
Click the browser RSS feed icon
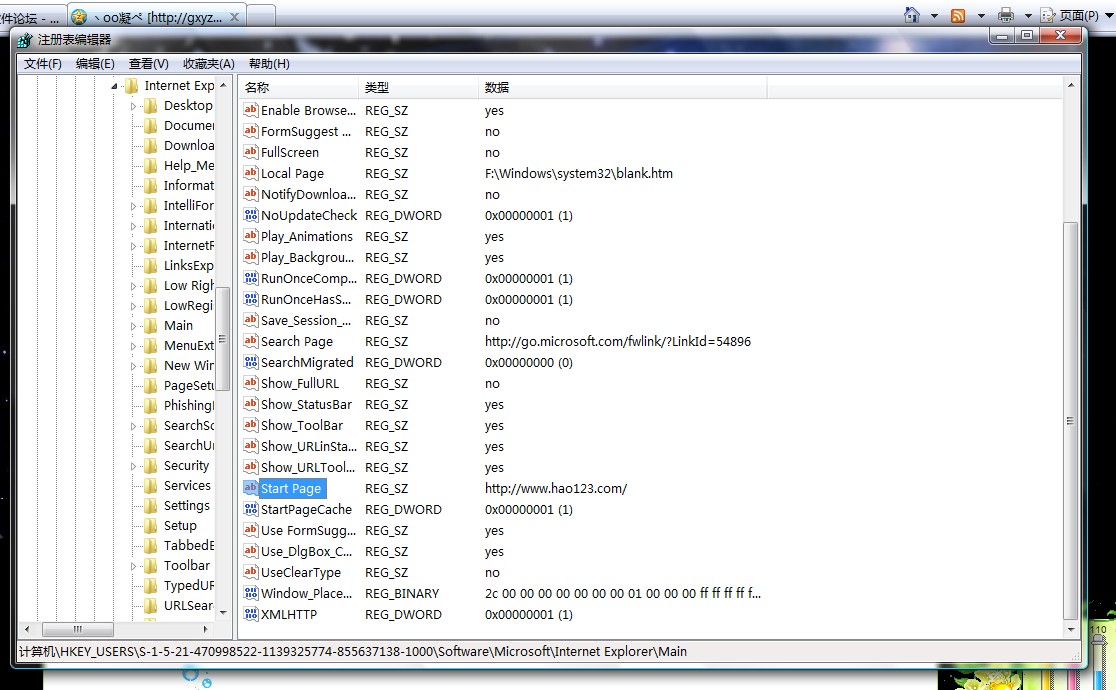[x=959, y=16]
